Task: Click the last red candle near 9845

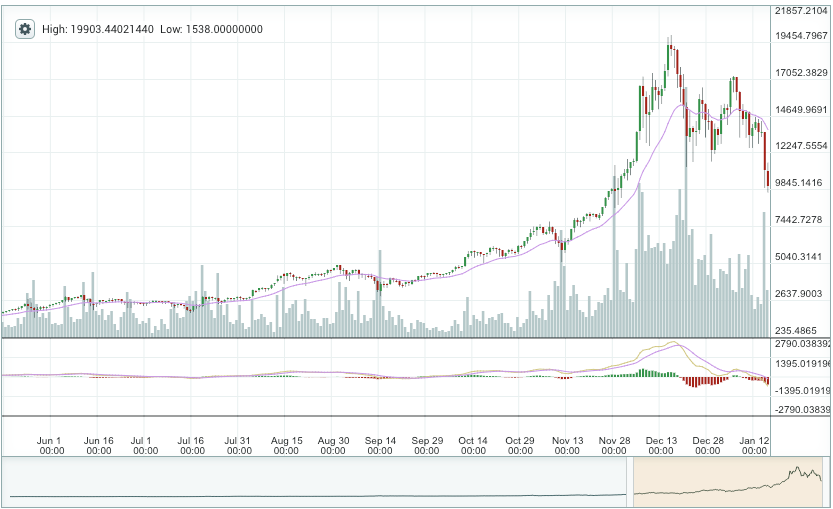Action: pos(768,177)
